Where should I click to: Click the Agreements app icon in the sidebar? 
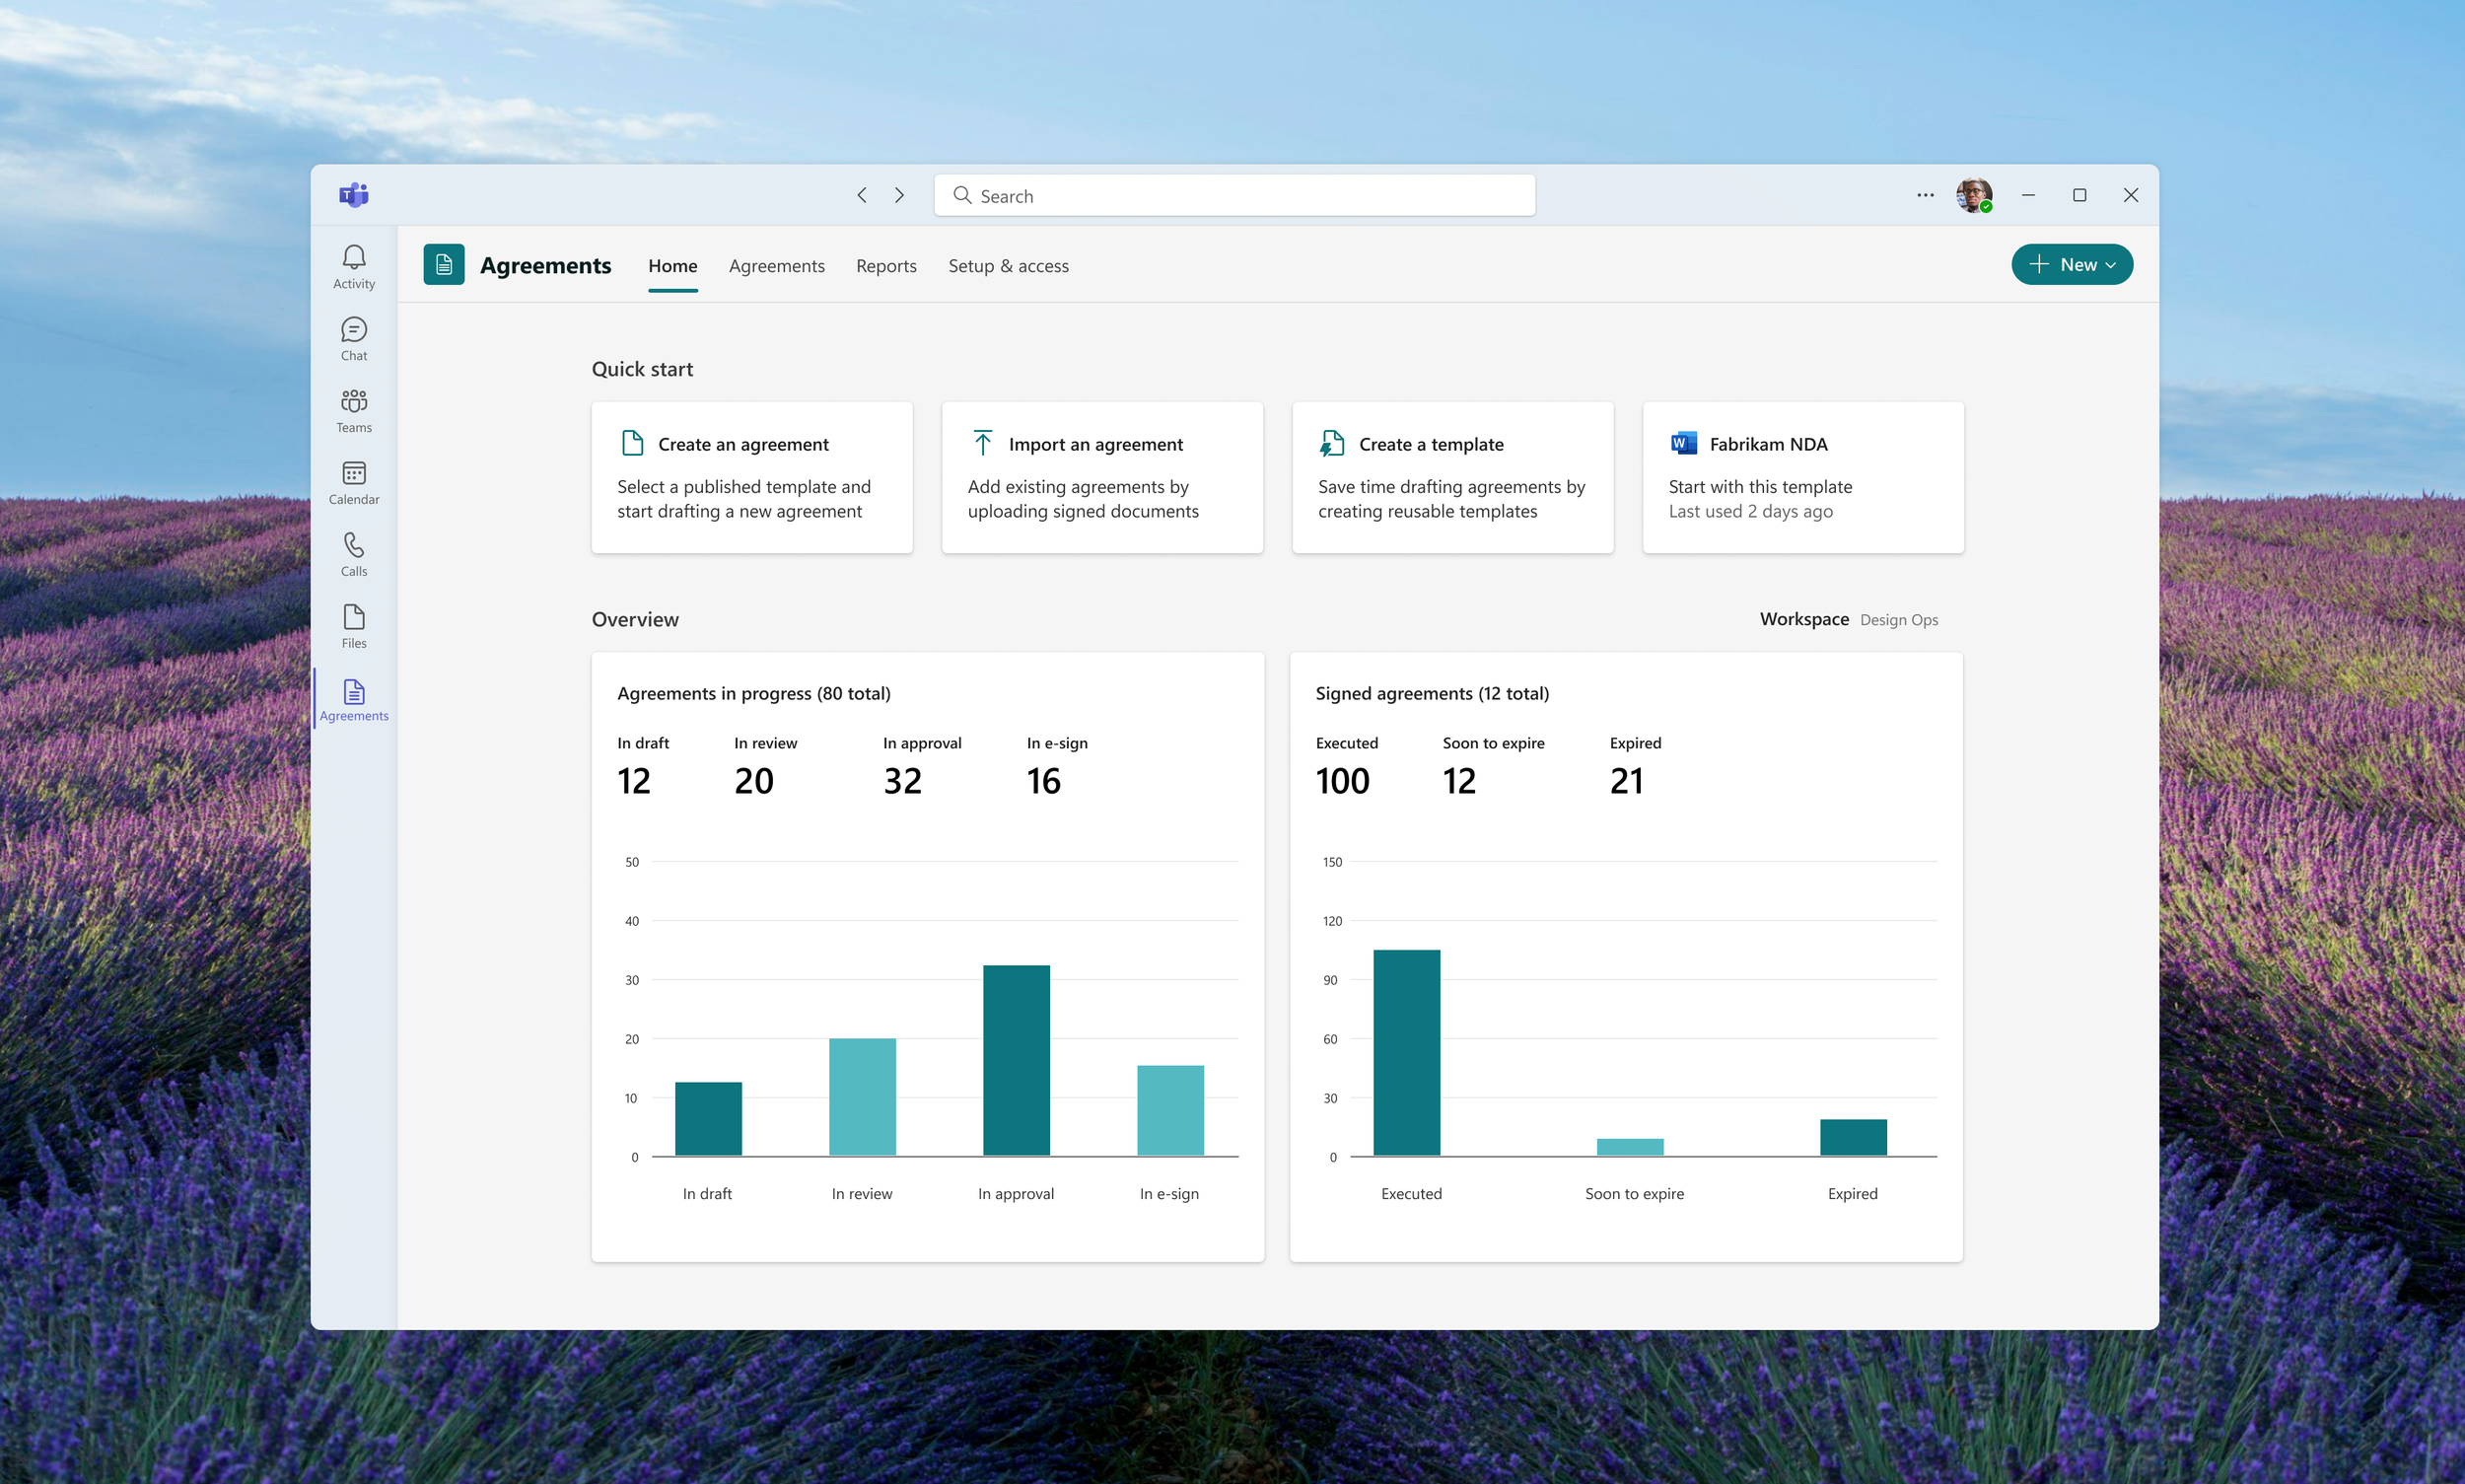pyautogui.click(x=354, y=699)
